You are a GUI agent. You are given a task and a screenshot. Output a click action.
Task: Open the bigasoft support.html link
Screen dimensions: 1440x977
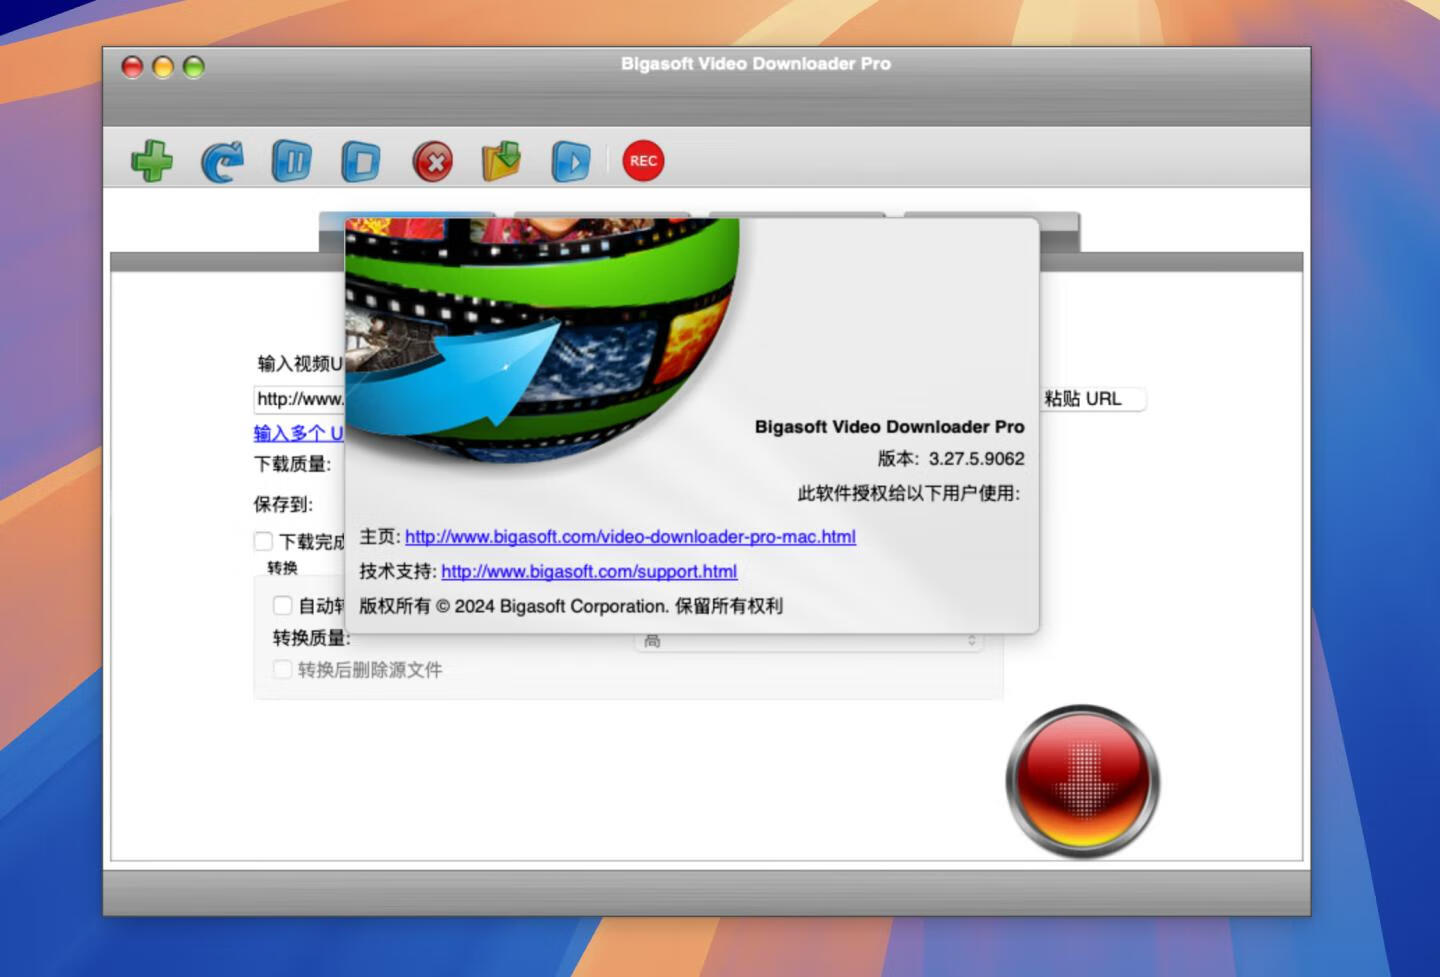(x=589, y=572)
